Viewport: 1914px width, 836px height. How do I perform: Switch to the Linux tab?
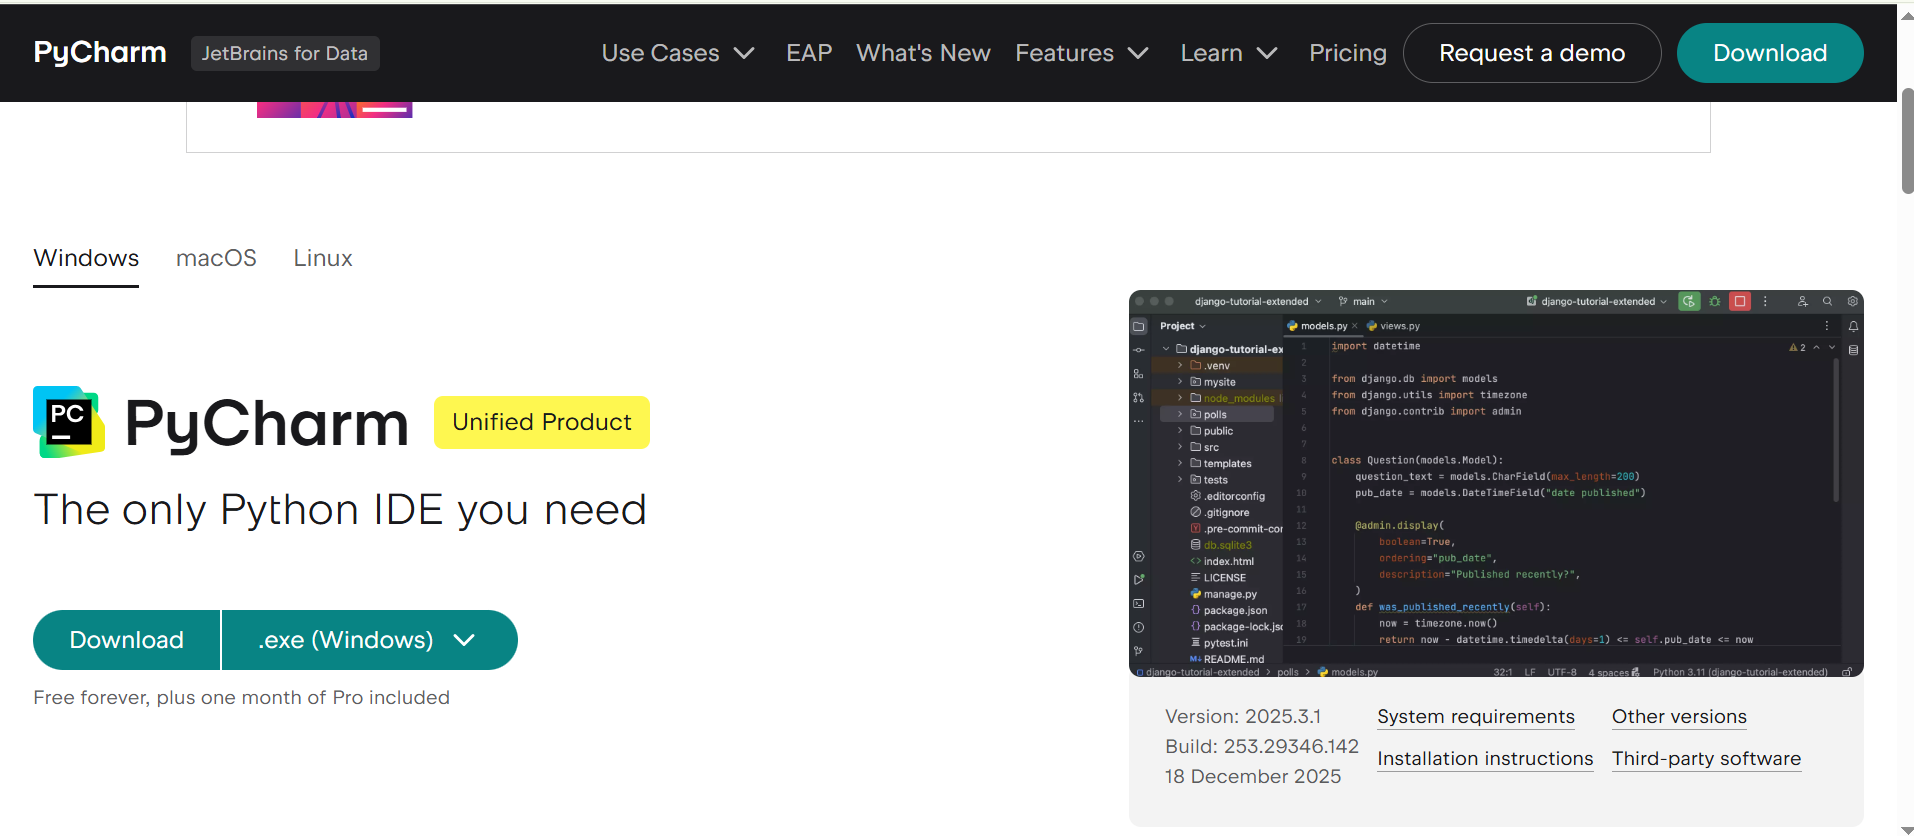(x=323, y=258)
